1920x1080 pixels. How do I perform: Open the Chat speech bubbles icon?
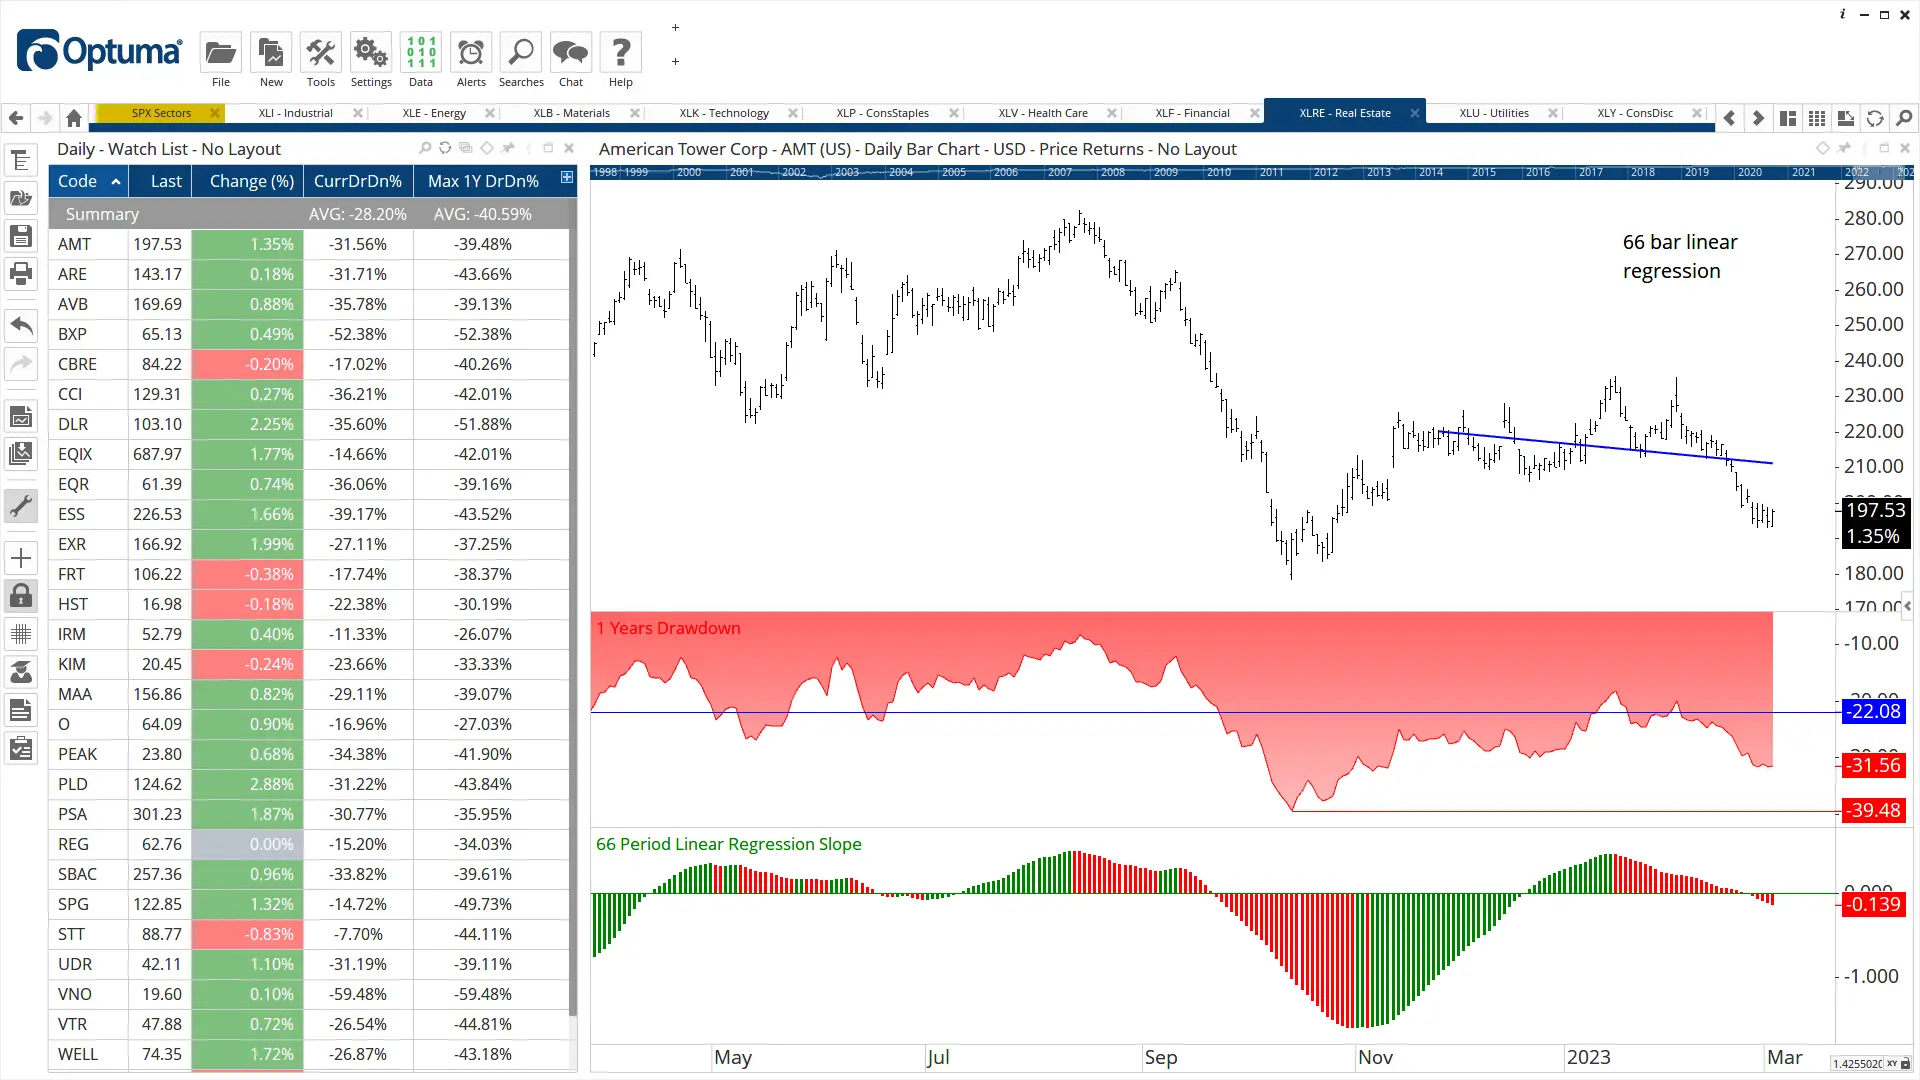(x=571, y=53)
